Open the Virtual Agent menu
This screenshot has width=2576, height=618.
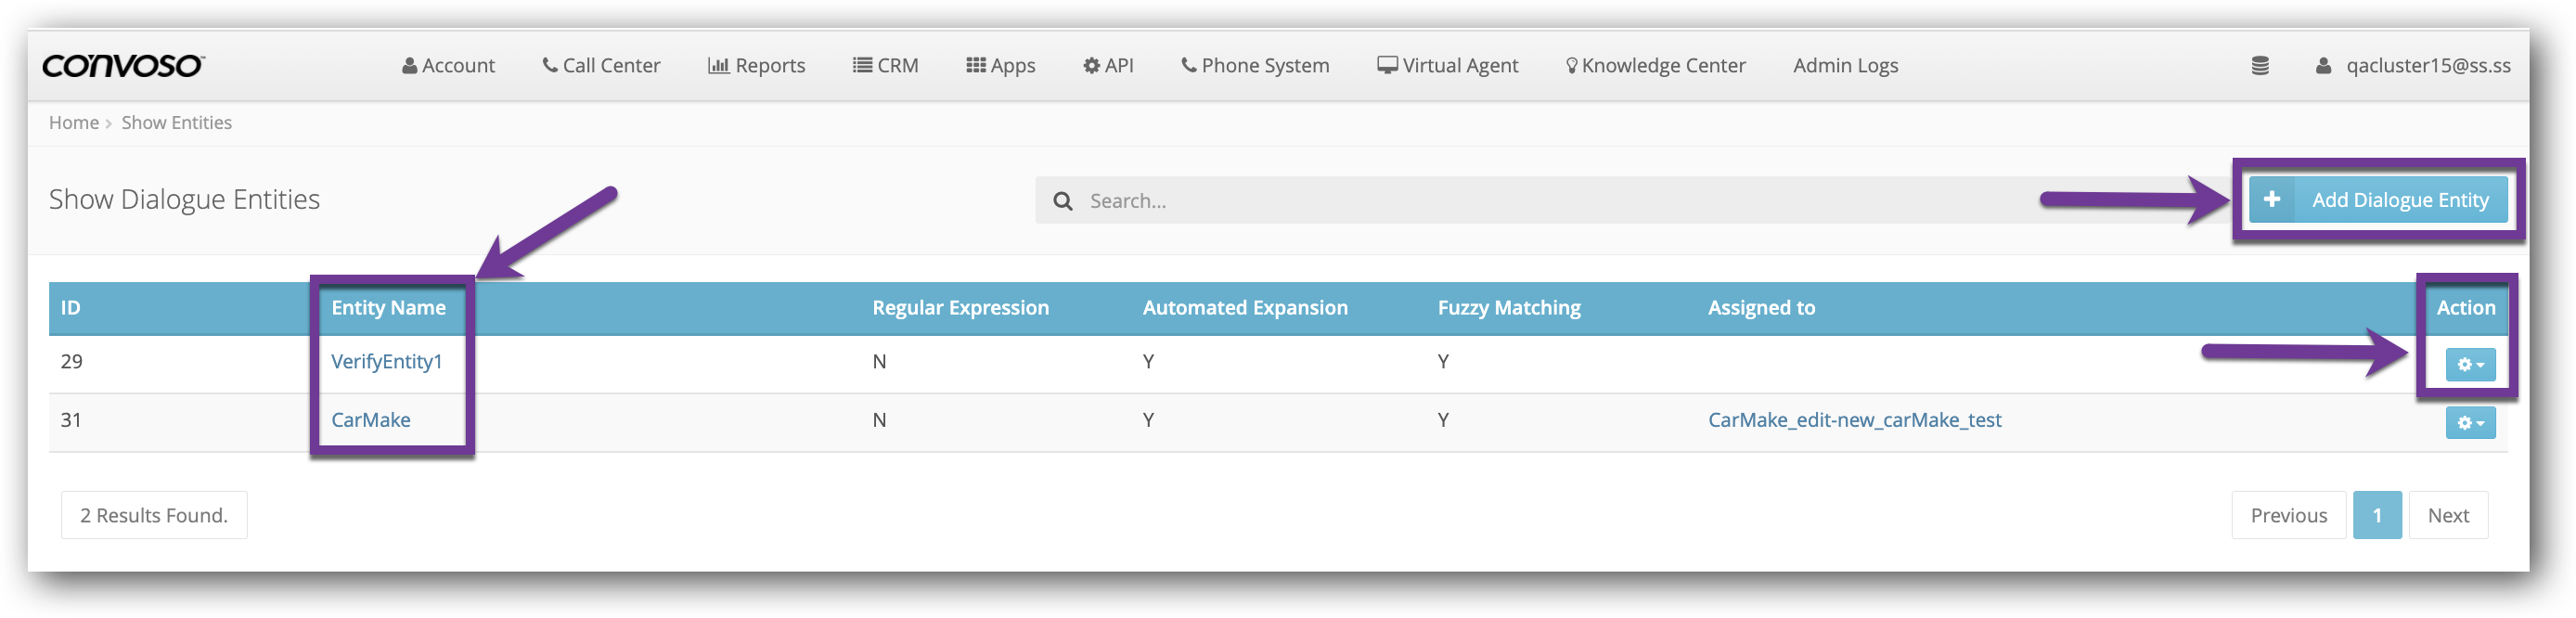coord(1447,66)
